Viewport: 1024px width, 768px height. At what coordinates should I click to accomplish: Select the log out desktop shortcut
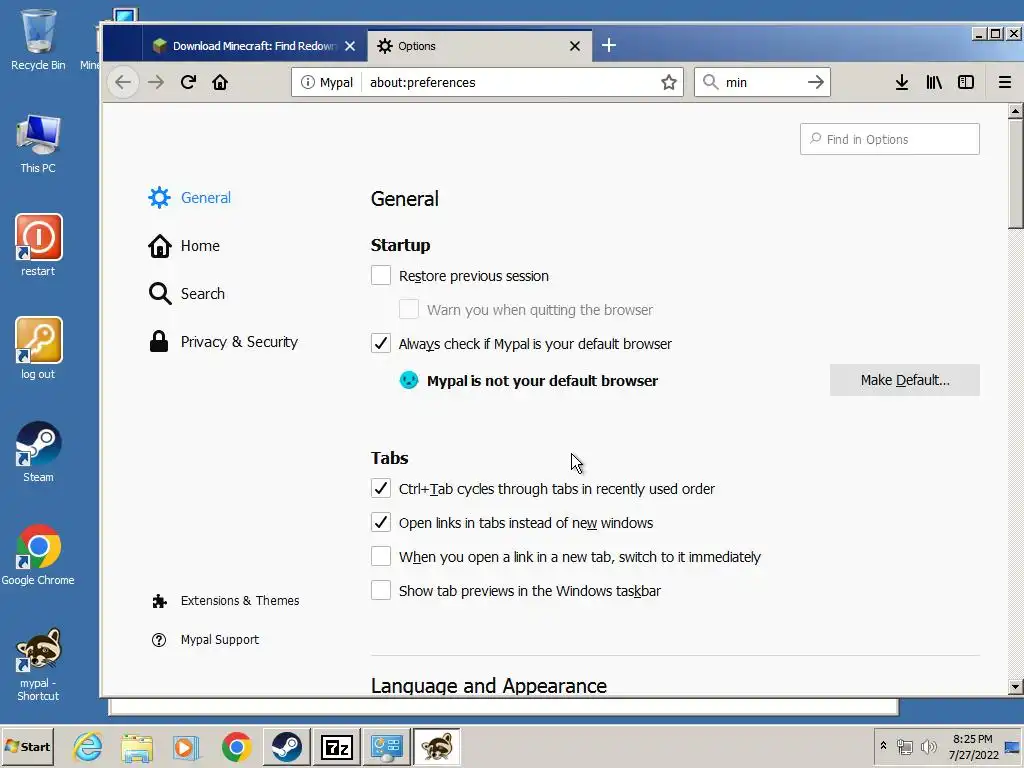[x=38, y=349]
